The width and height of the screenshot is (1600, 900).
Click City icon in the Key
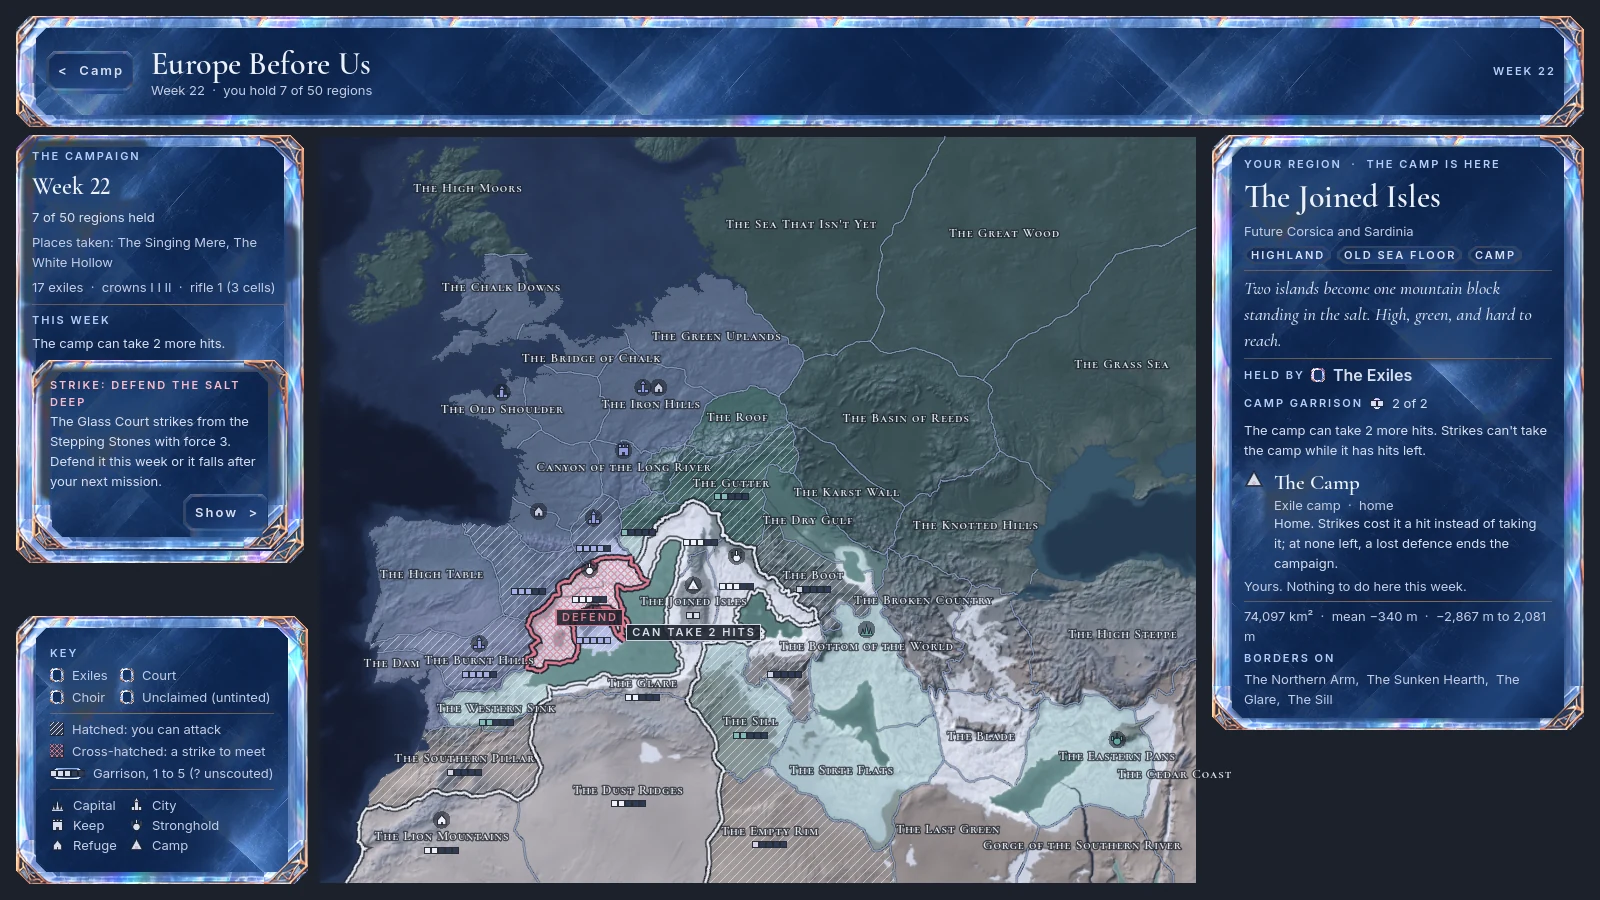click(x=136, y=805)
